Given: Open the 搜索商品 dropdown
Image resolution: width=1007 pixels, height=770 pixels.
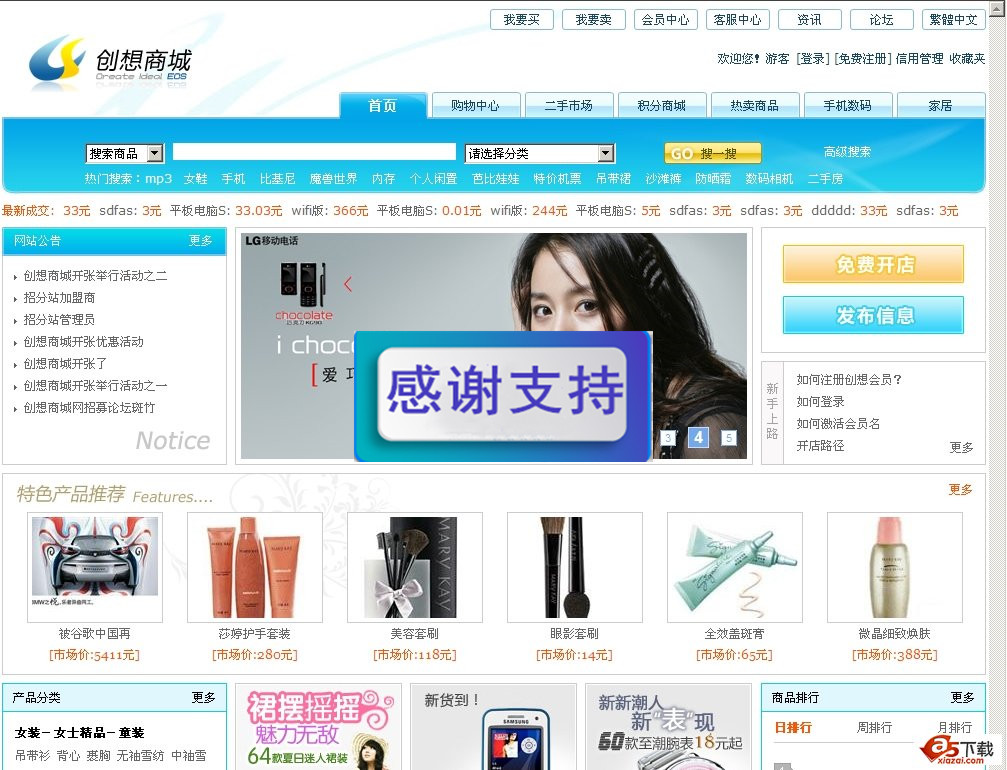Looking at the screenshot, I should tap(125, 153).
